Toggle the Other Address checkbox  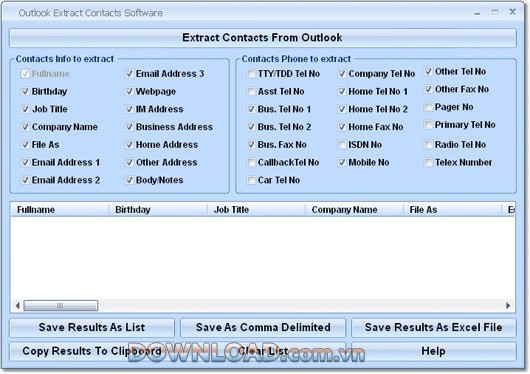129,162
